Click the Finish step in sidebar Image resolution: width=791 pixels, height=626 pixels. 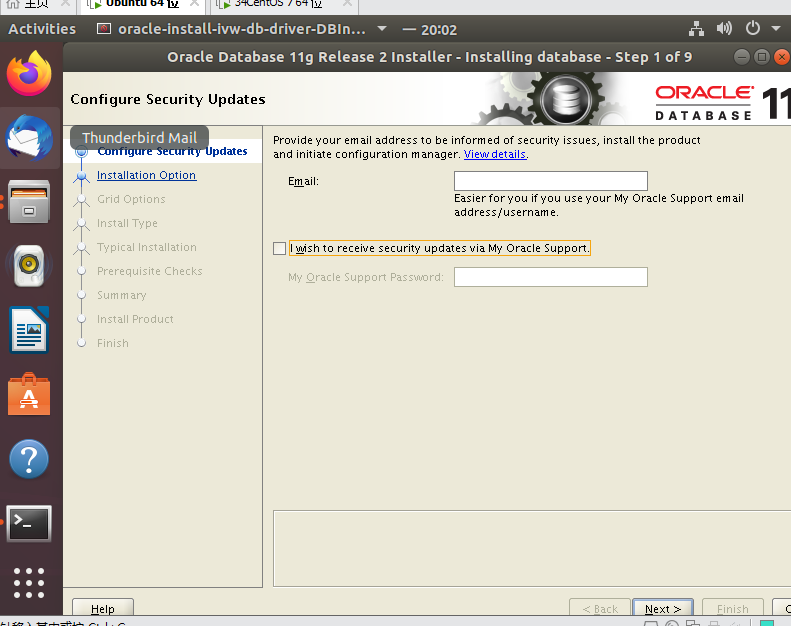(x=112, y=343)
